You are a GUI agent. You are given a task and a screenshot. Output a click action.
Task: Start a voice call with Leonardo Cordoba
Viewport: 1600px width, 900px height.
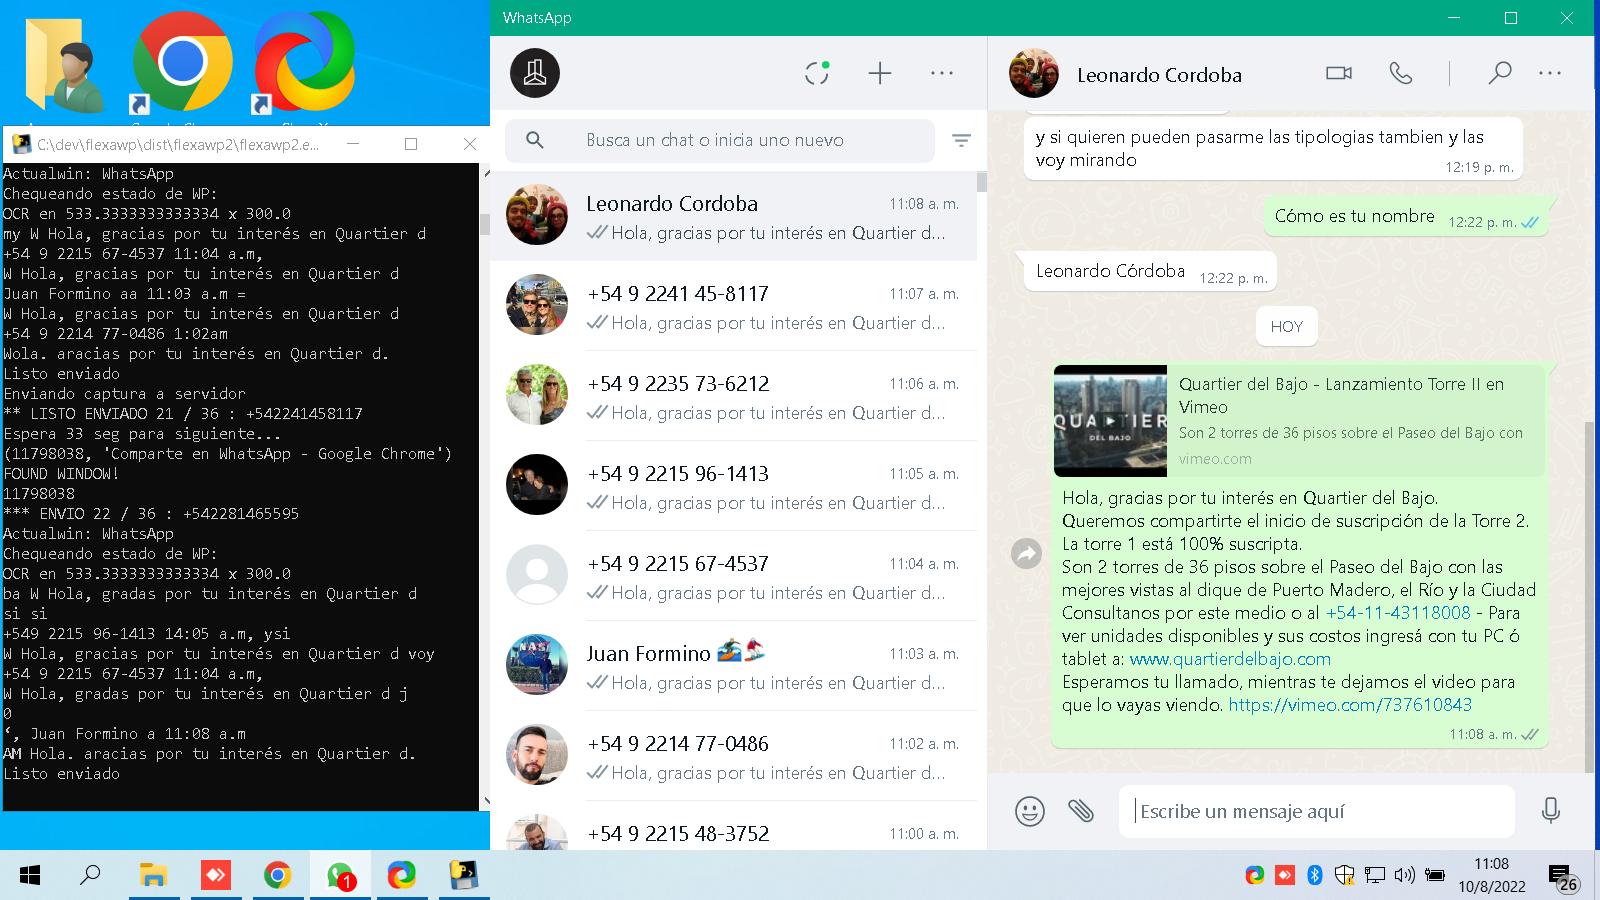(x=1401, y=73)
